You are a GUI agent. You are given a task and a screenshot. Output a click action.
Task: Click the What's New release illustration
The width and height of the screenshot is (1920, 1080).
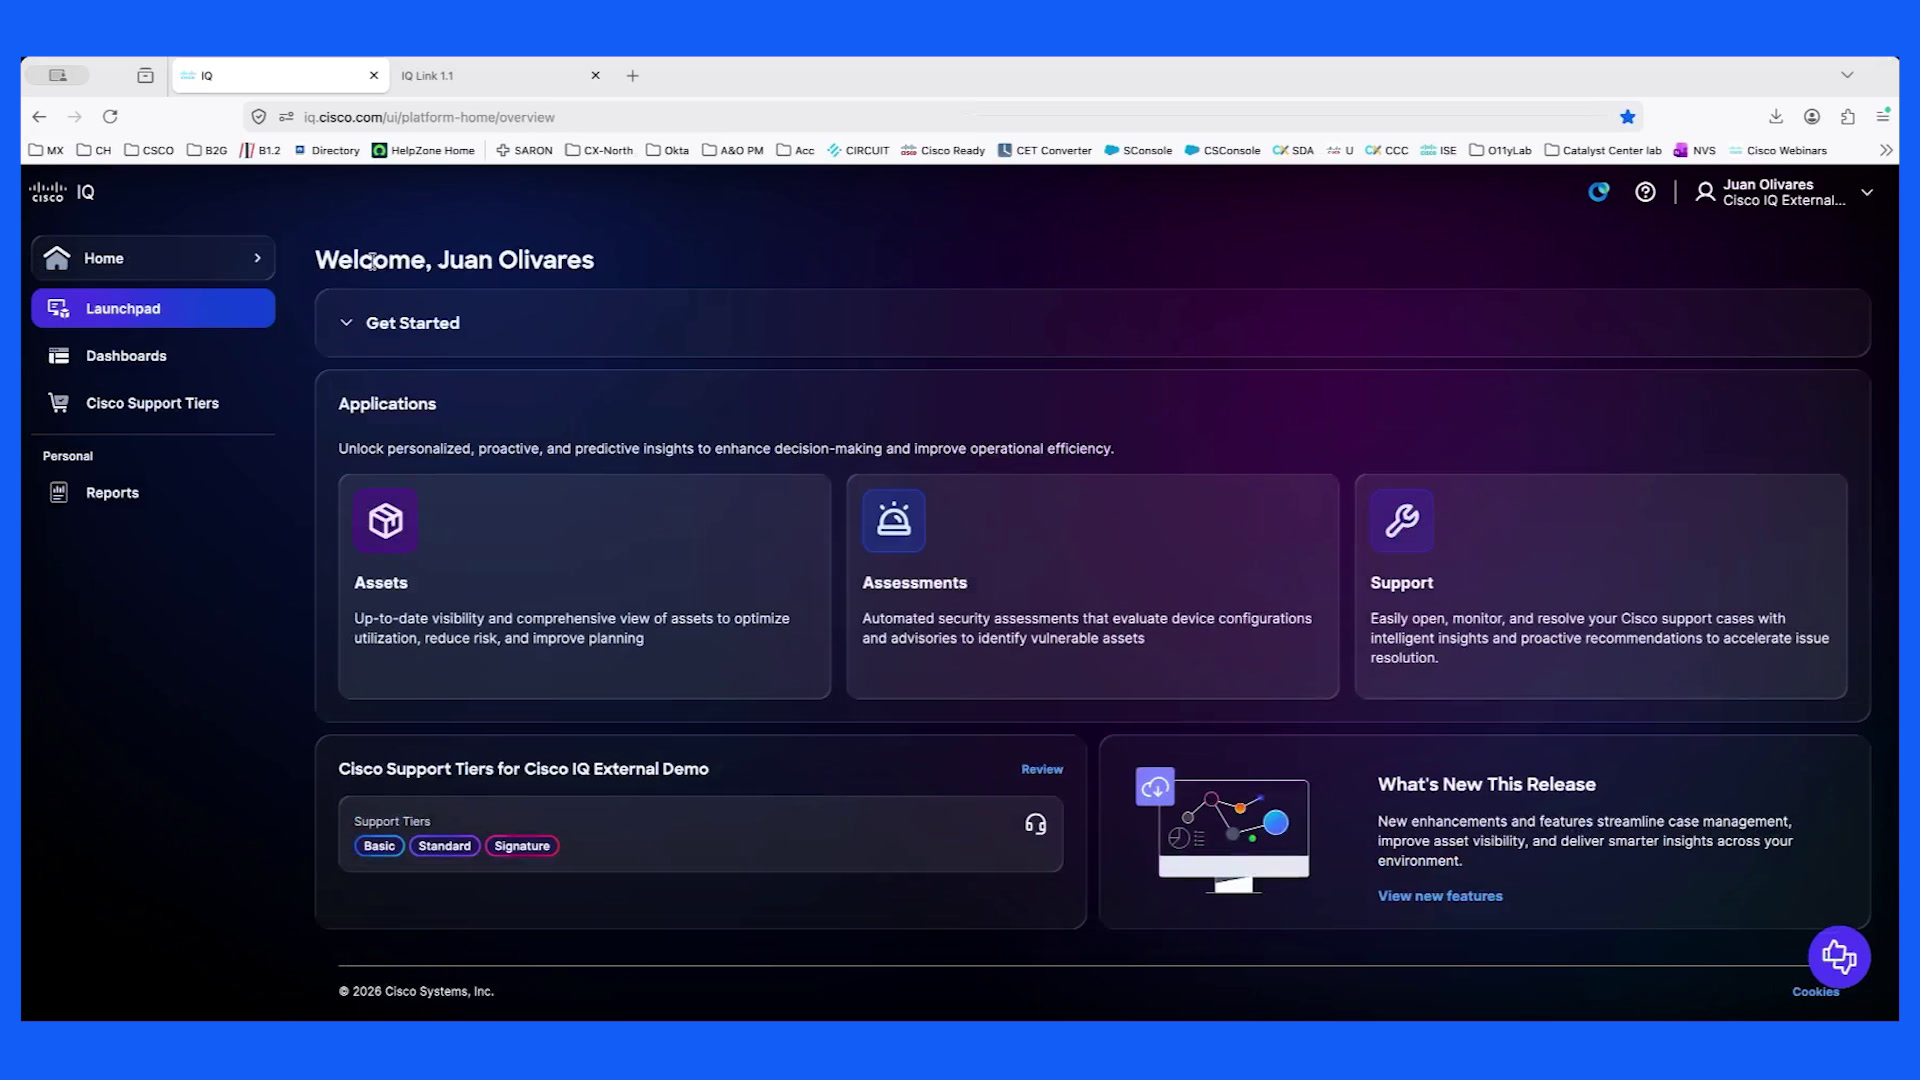[x=1222, y=830]
